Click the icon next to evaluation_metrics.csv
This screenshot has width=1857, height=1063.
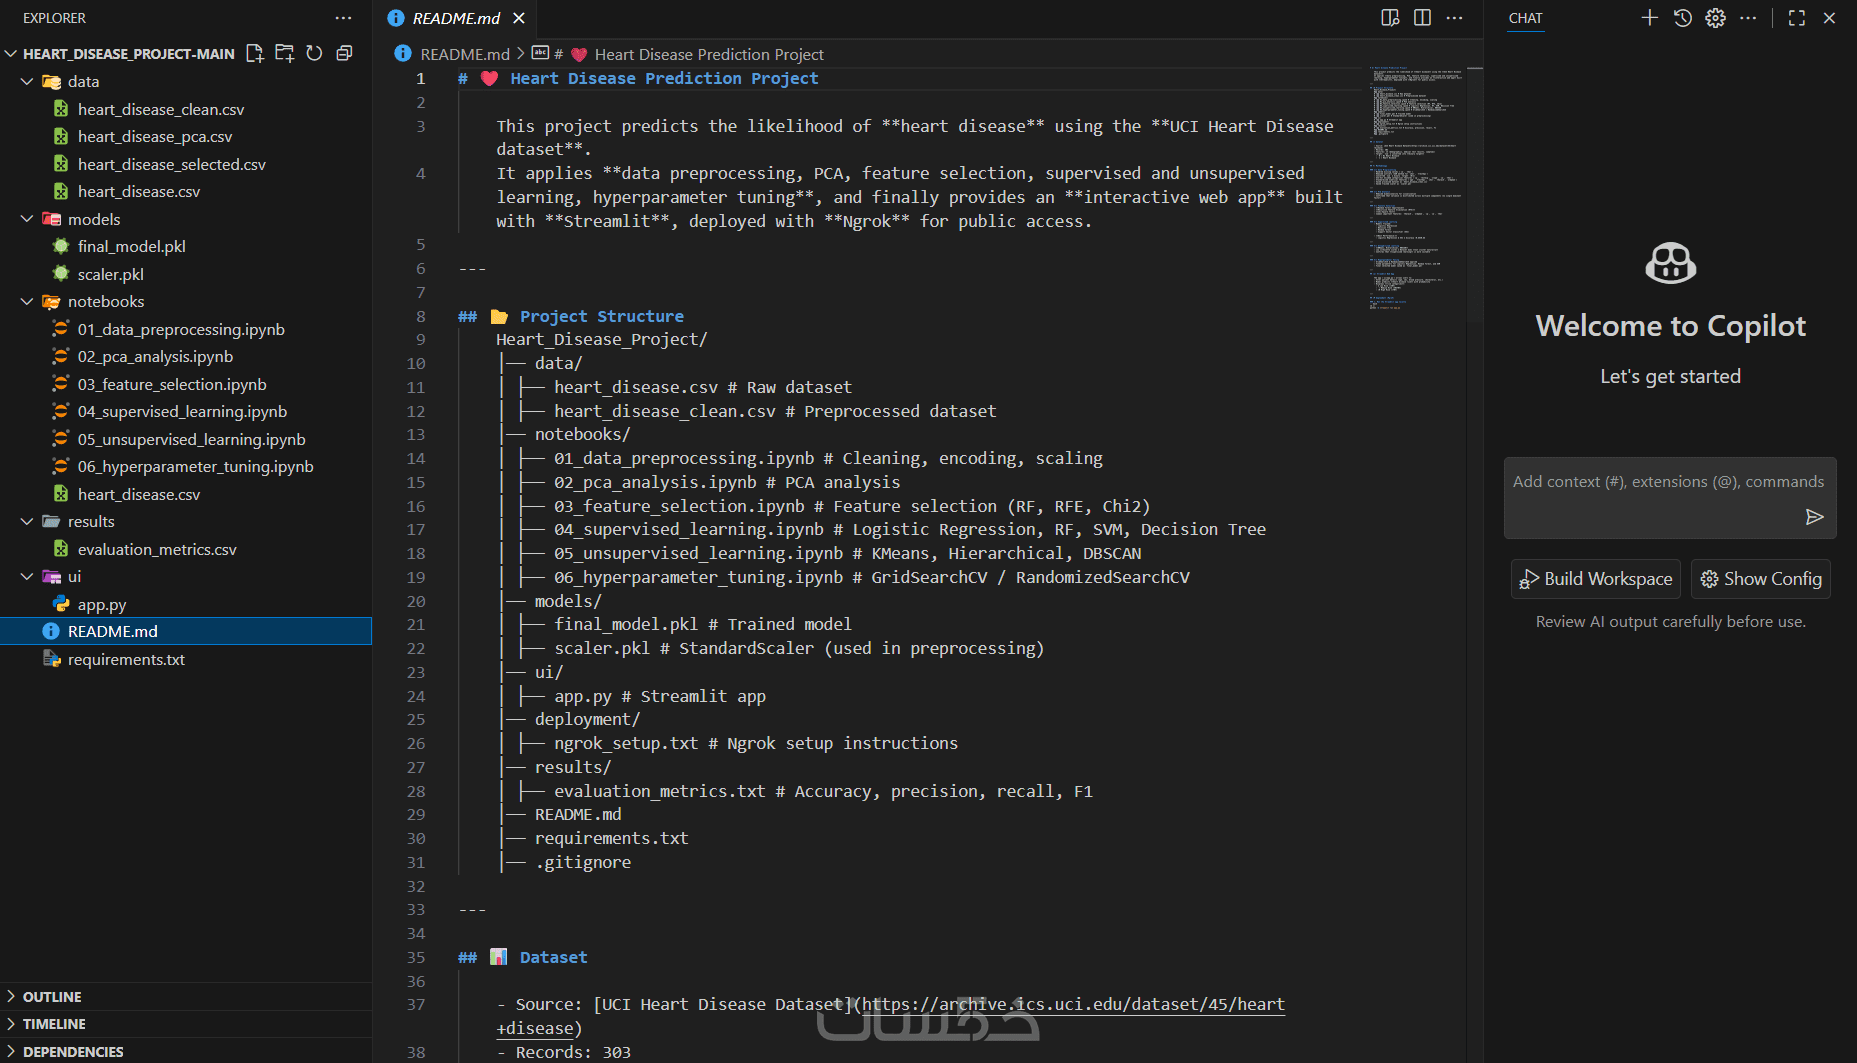[61, 549]
